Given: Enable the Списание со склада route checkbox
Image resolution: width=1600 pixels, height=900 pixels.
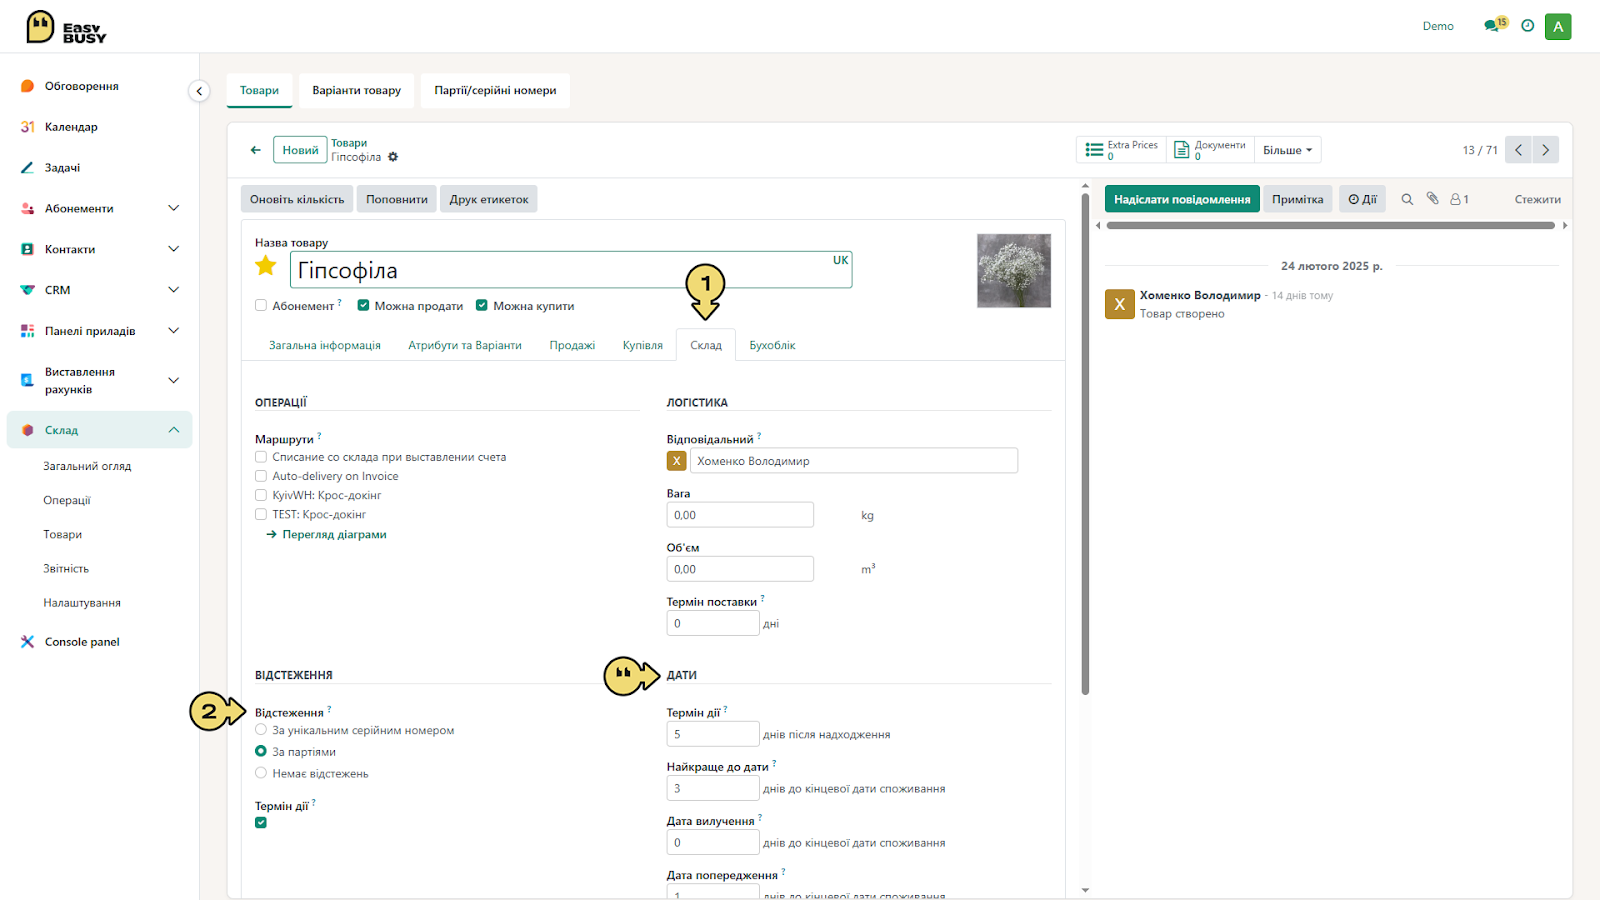Looking at the screenshot, I should coord(261,457).
